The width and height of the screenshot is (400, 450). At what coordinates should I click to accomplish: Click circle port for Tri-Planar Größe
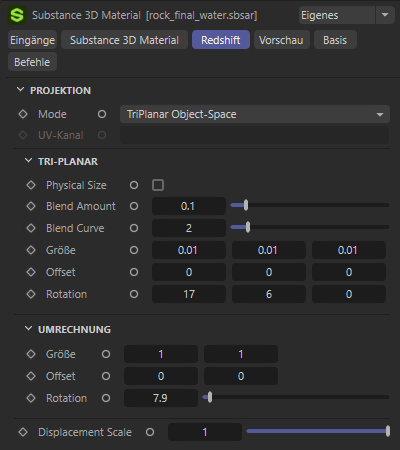coord(134,250)
